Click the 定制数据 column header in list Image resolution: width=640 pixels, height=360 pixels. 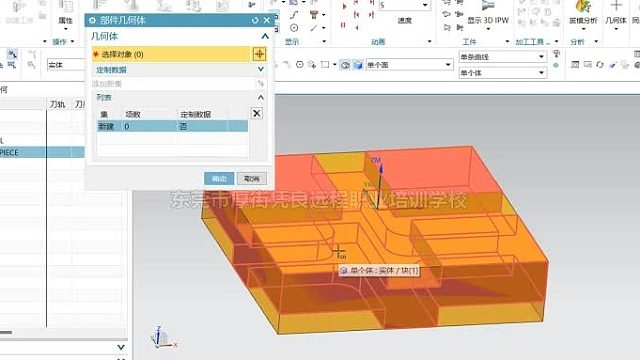click(196, 114)
